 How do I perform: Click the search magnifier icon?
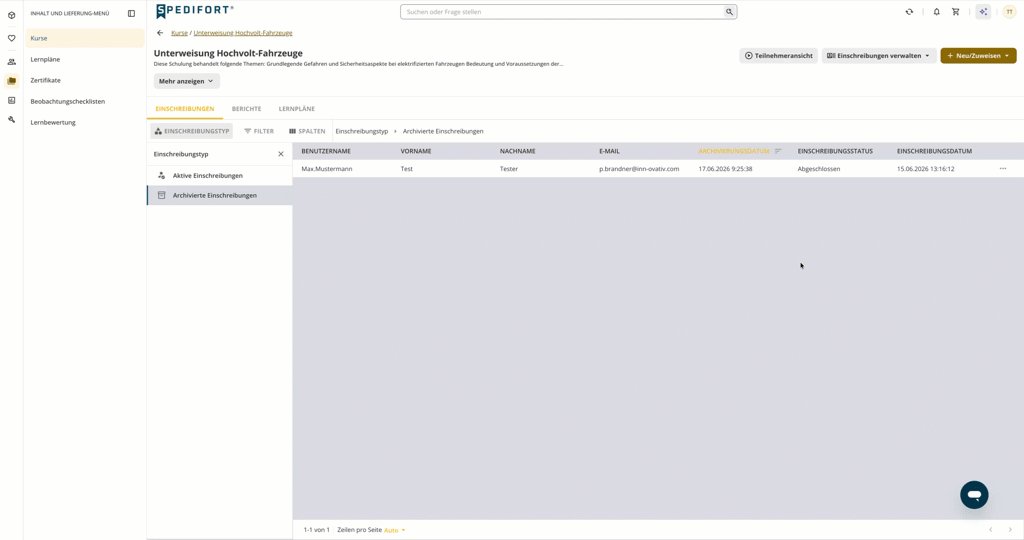point(729,12)
